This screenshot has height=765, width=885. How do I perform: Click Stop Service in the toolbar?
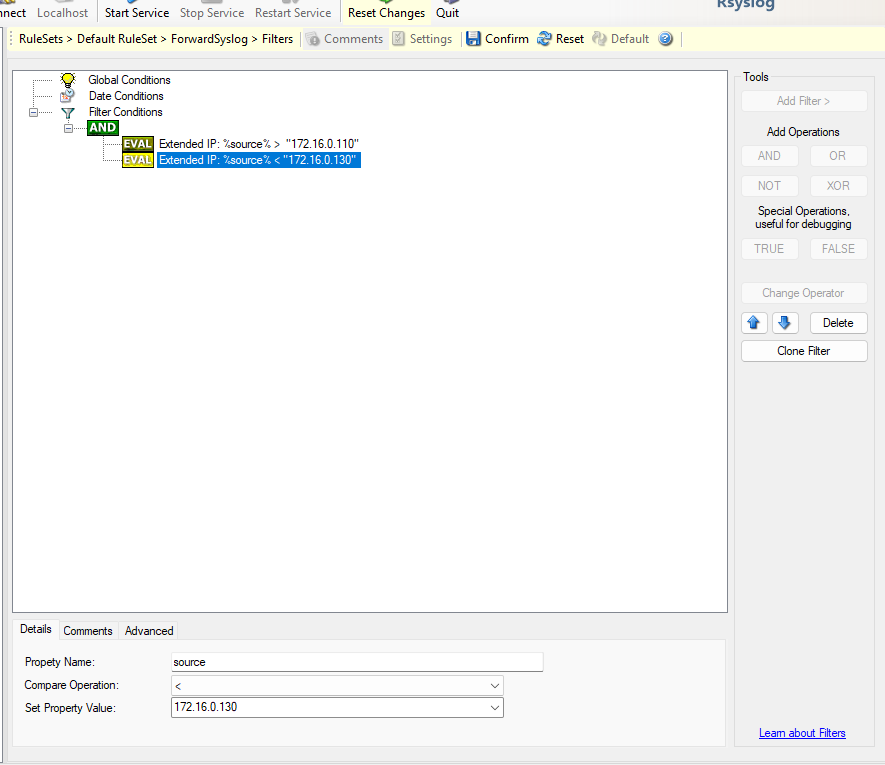pyautogui.click(x=212, y=12)
